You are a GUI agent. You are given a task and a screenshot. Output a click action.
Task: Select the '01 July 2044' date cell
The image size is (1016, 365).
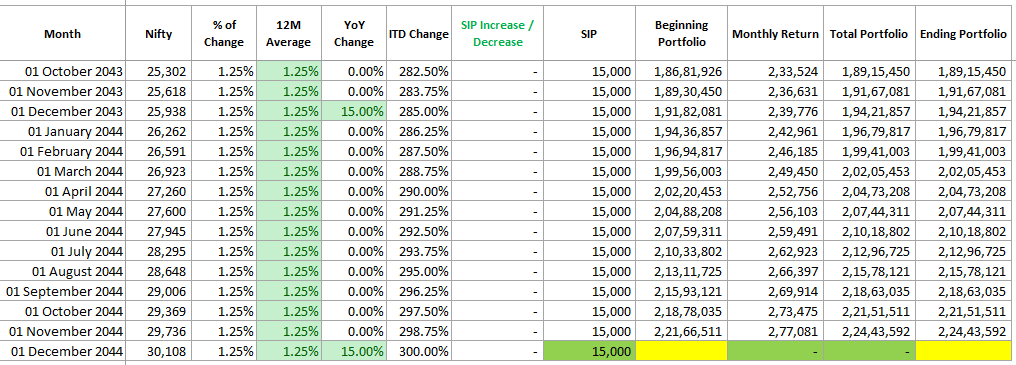[x=63, y=251]
